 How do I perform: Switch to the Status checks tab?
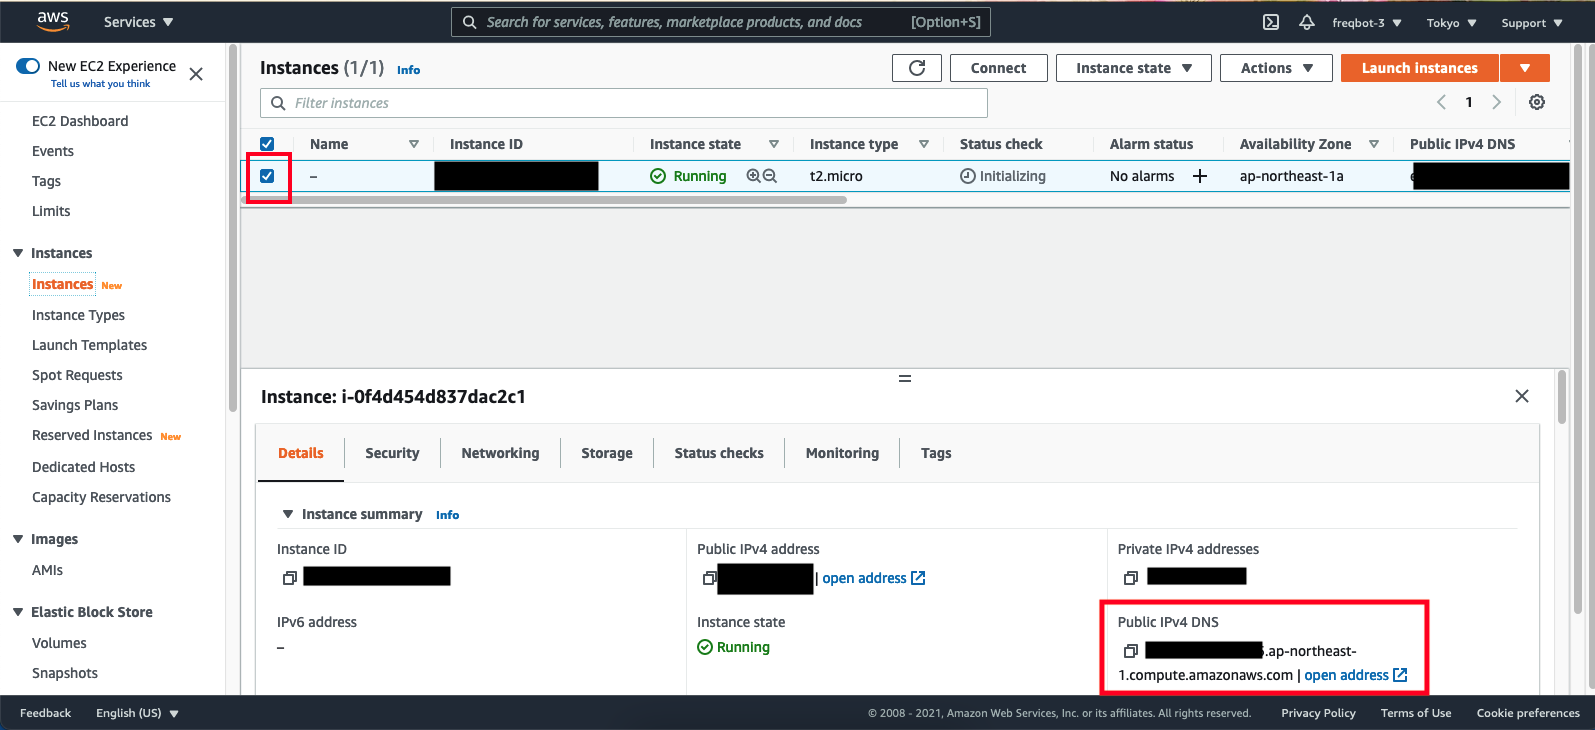pos(719,453)
